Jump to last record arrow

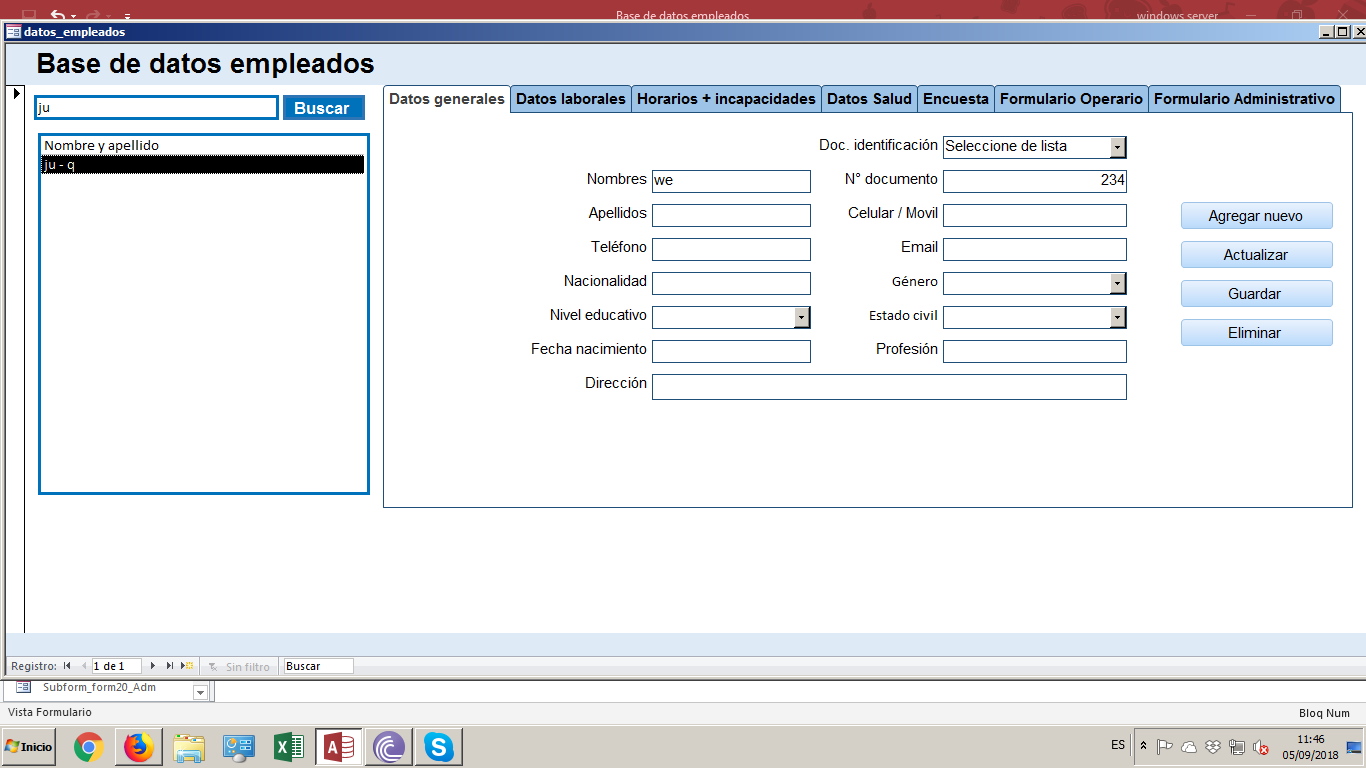point(170,666)
